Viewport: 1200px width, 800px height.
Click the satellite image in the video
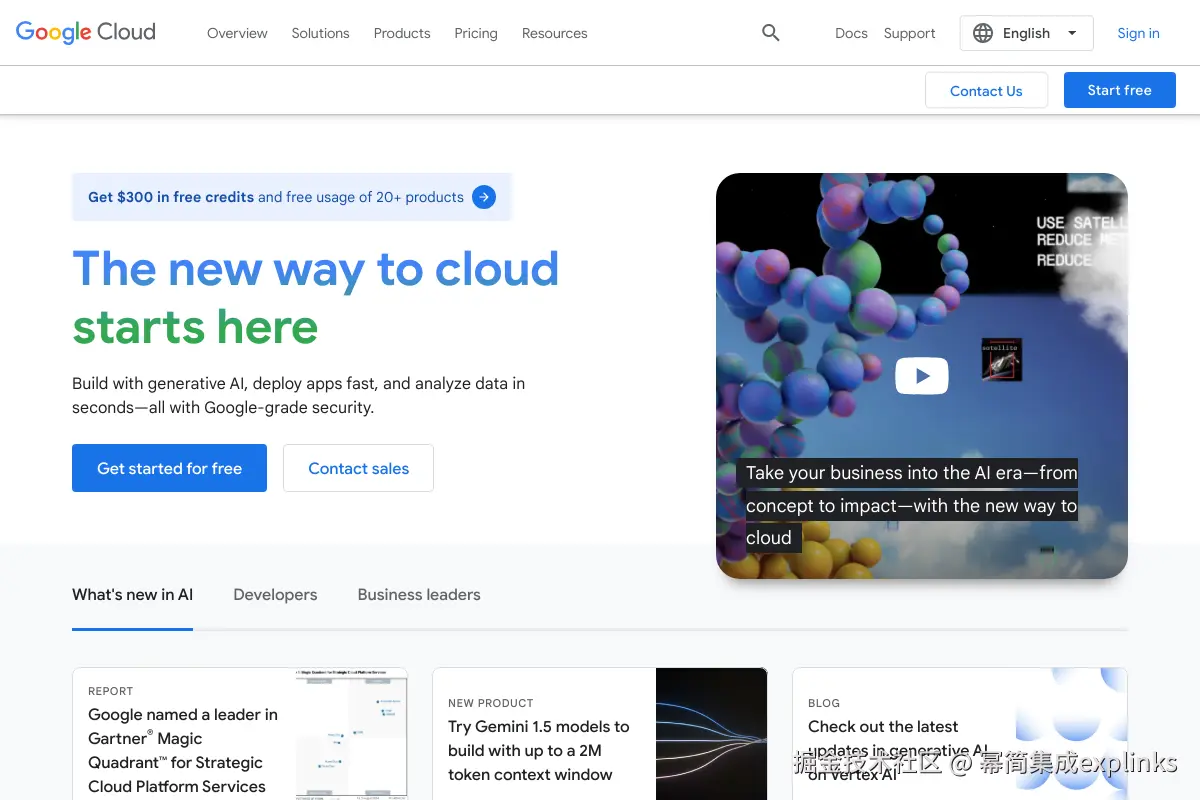[1001, 360]
